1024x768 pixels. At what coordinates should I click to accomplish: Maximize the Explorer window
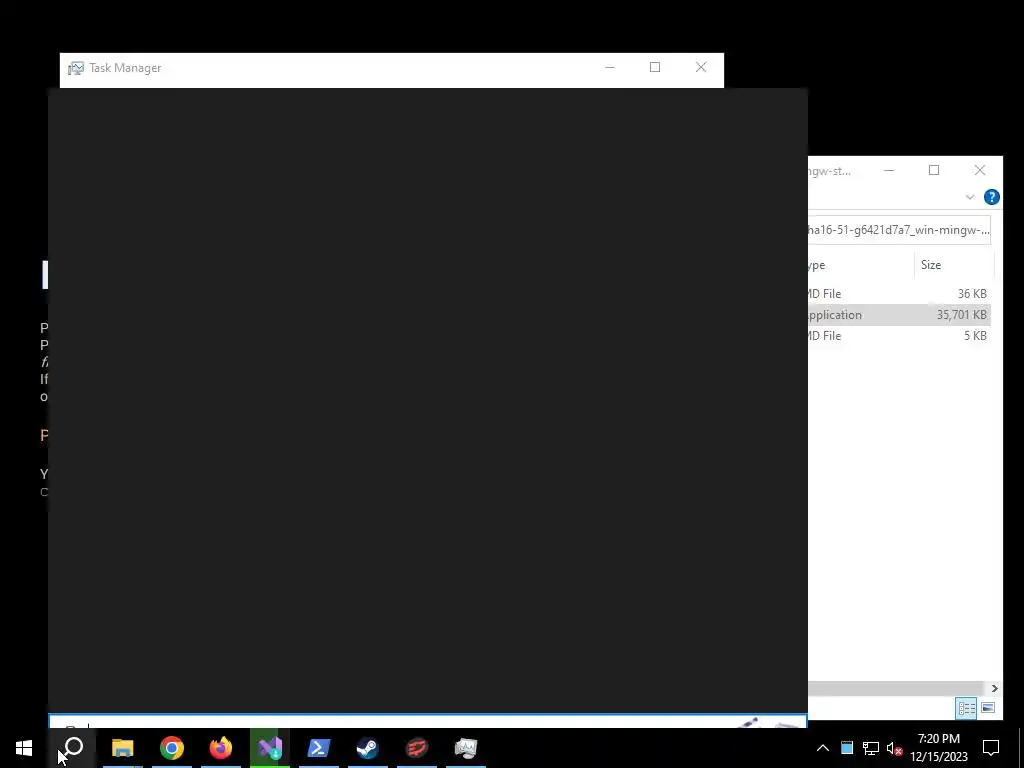934,170
